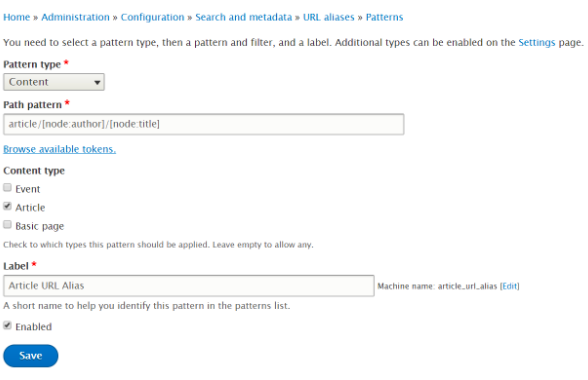Click the Patterns breadcrumb link

point(384,17)
